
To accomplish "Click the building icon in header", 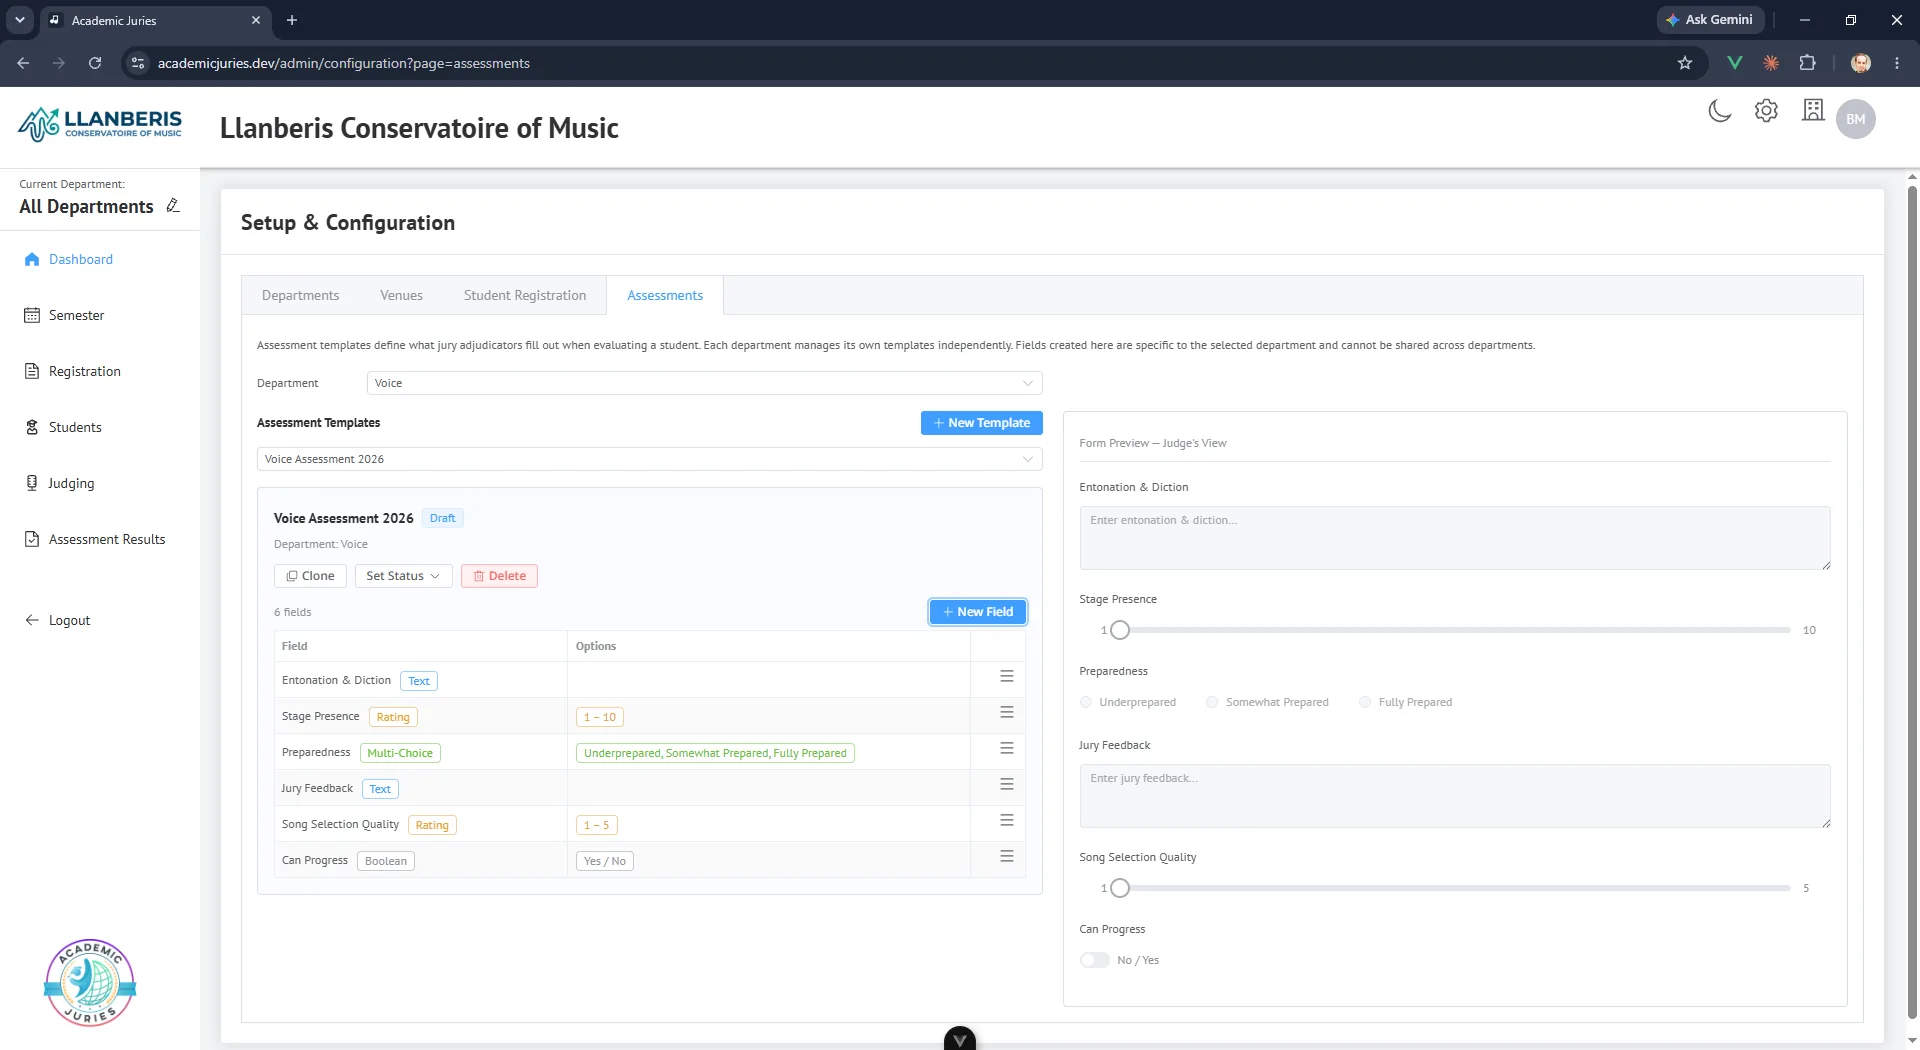I will point(1813,110).
